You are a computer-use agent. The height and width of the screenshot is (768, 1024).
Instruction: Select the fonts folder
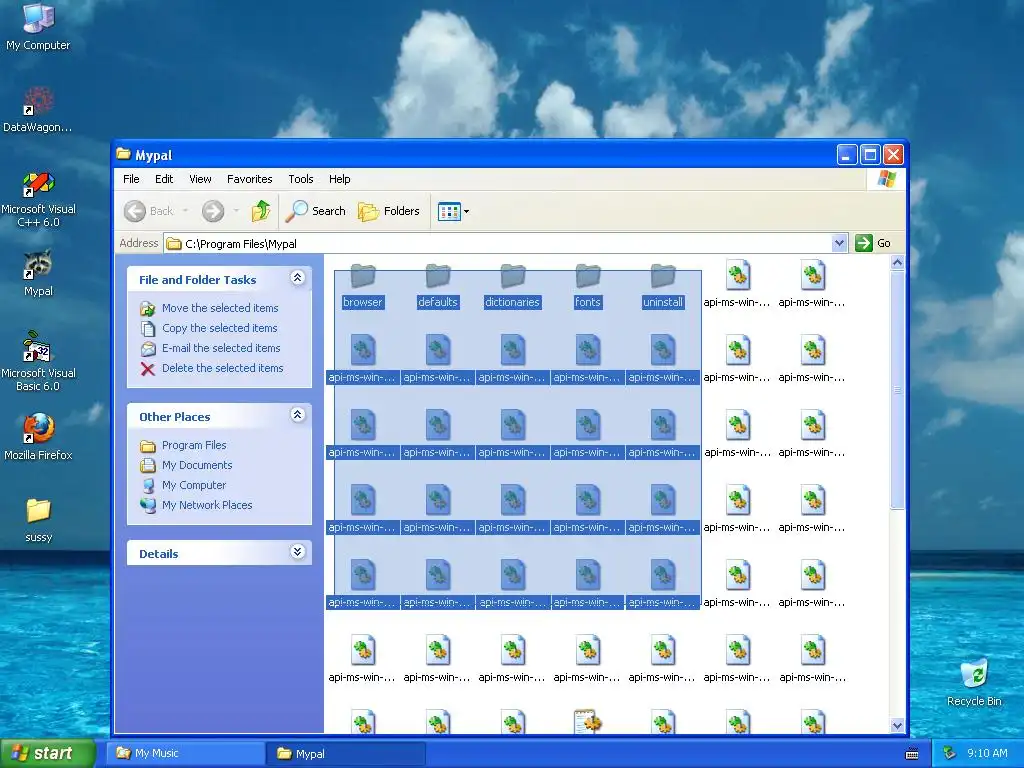pos(588,286)
